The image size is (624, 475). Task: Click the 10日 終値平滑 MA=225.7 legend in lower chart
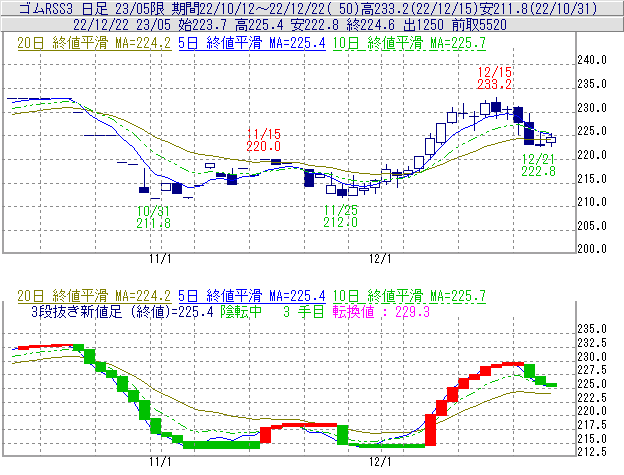point(409,296)
